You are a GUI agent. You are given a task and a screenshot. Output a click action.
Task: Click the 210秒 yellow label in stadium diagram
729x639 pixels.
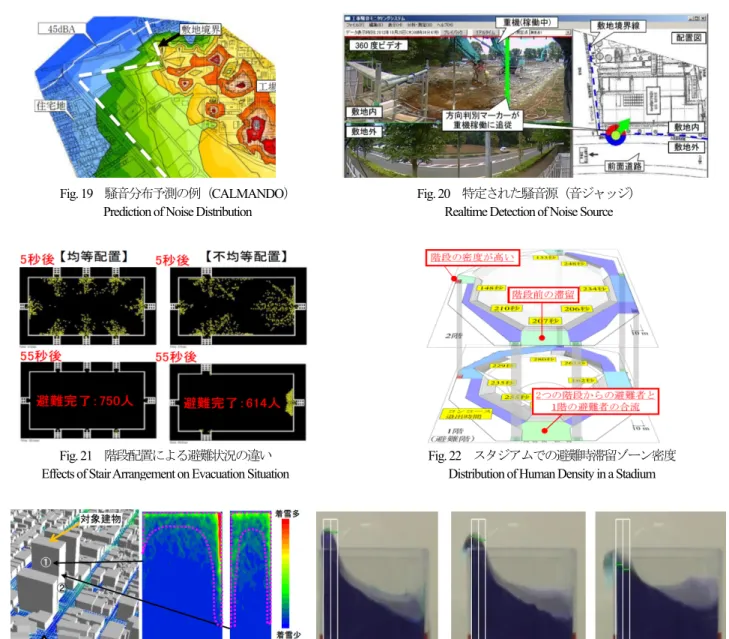507,308
